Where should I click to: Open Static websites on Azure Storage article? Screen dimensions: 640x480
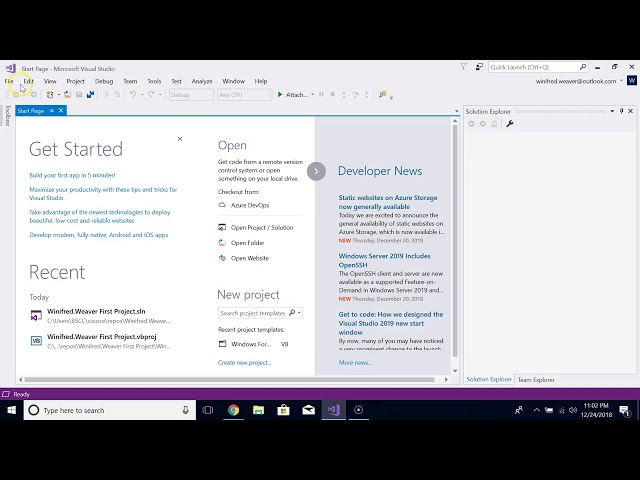(x=388, y=202)
